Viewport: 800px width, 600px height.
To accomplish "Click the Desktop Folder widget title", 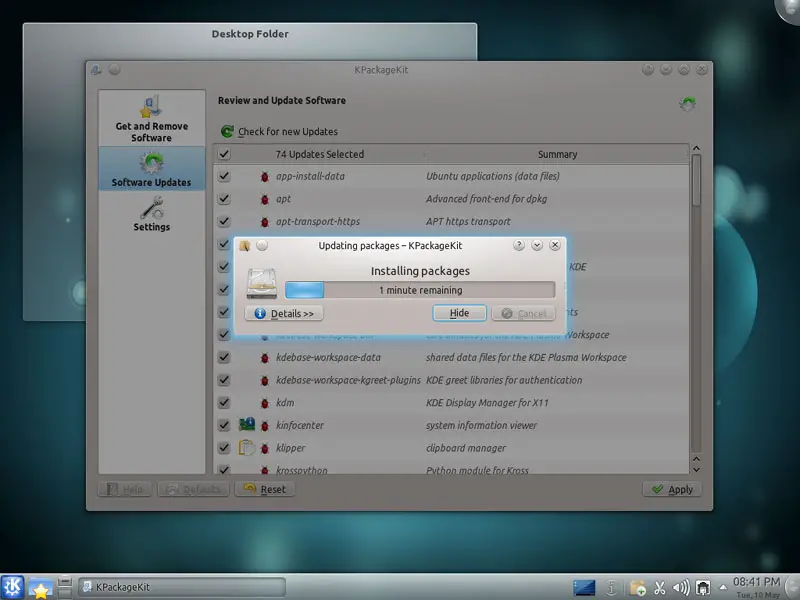I will point(250,34).
